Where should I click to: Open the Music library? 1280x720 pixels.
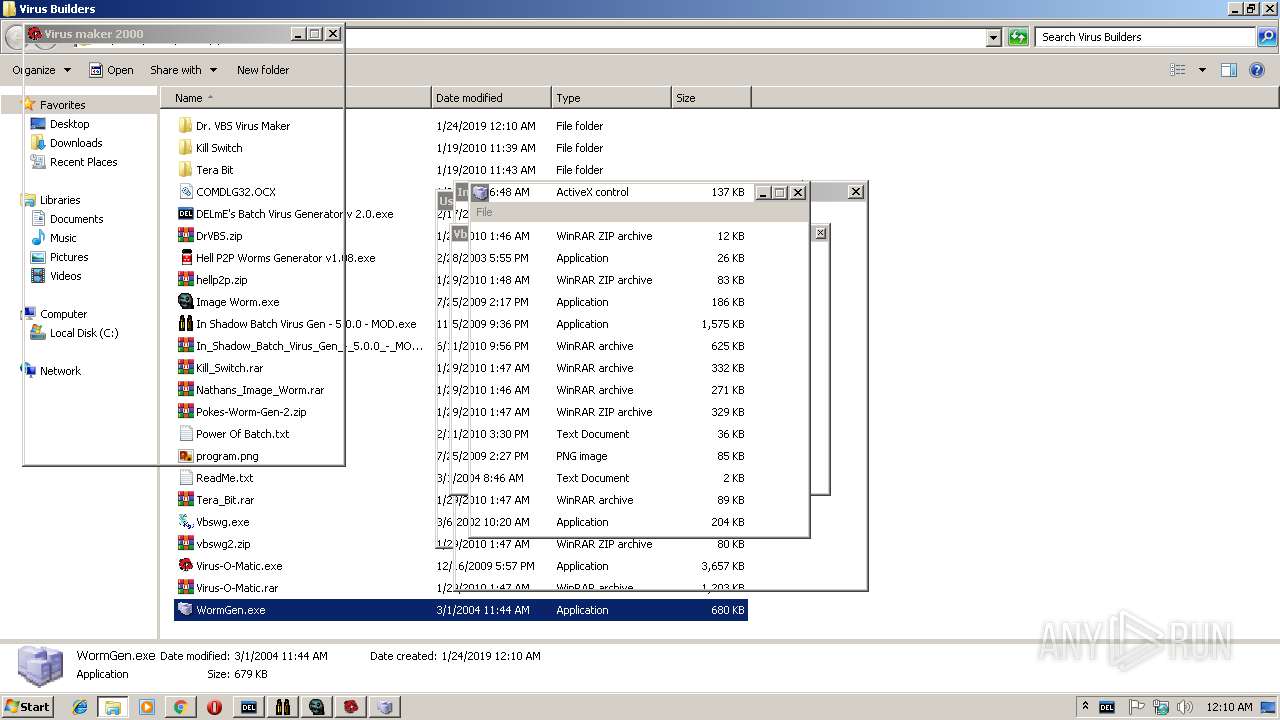(63, 238)
